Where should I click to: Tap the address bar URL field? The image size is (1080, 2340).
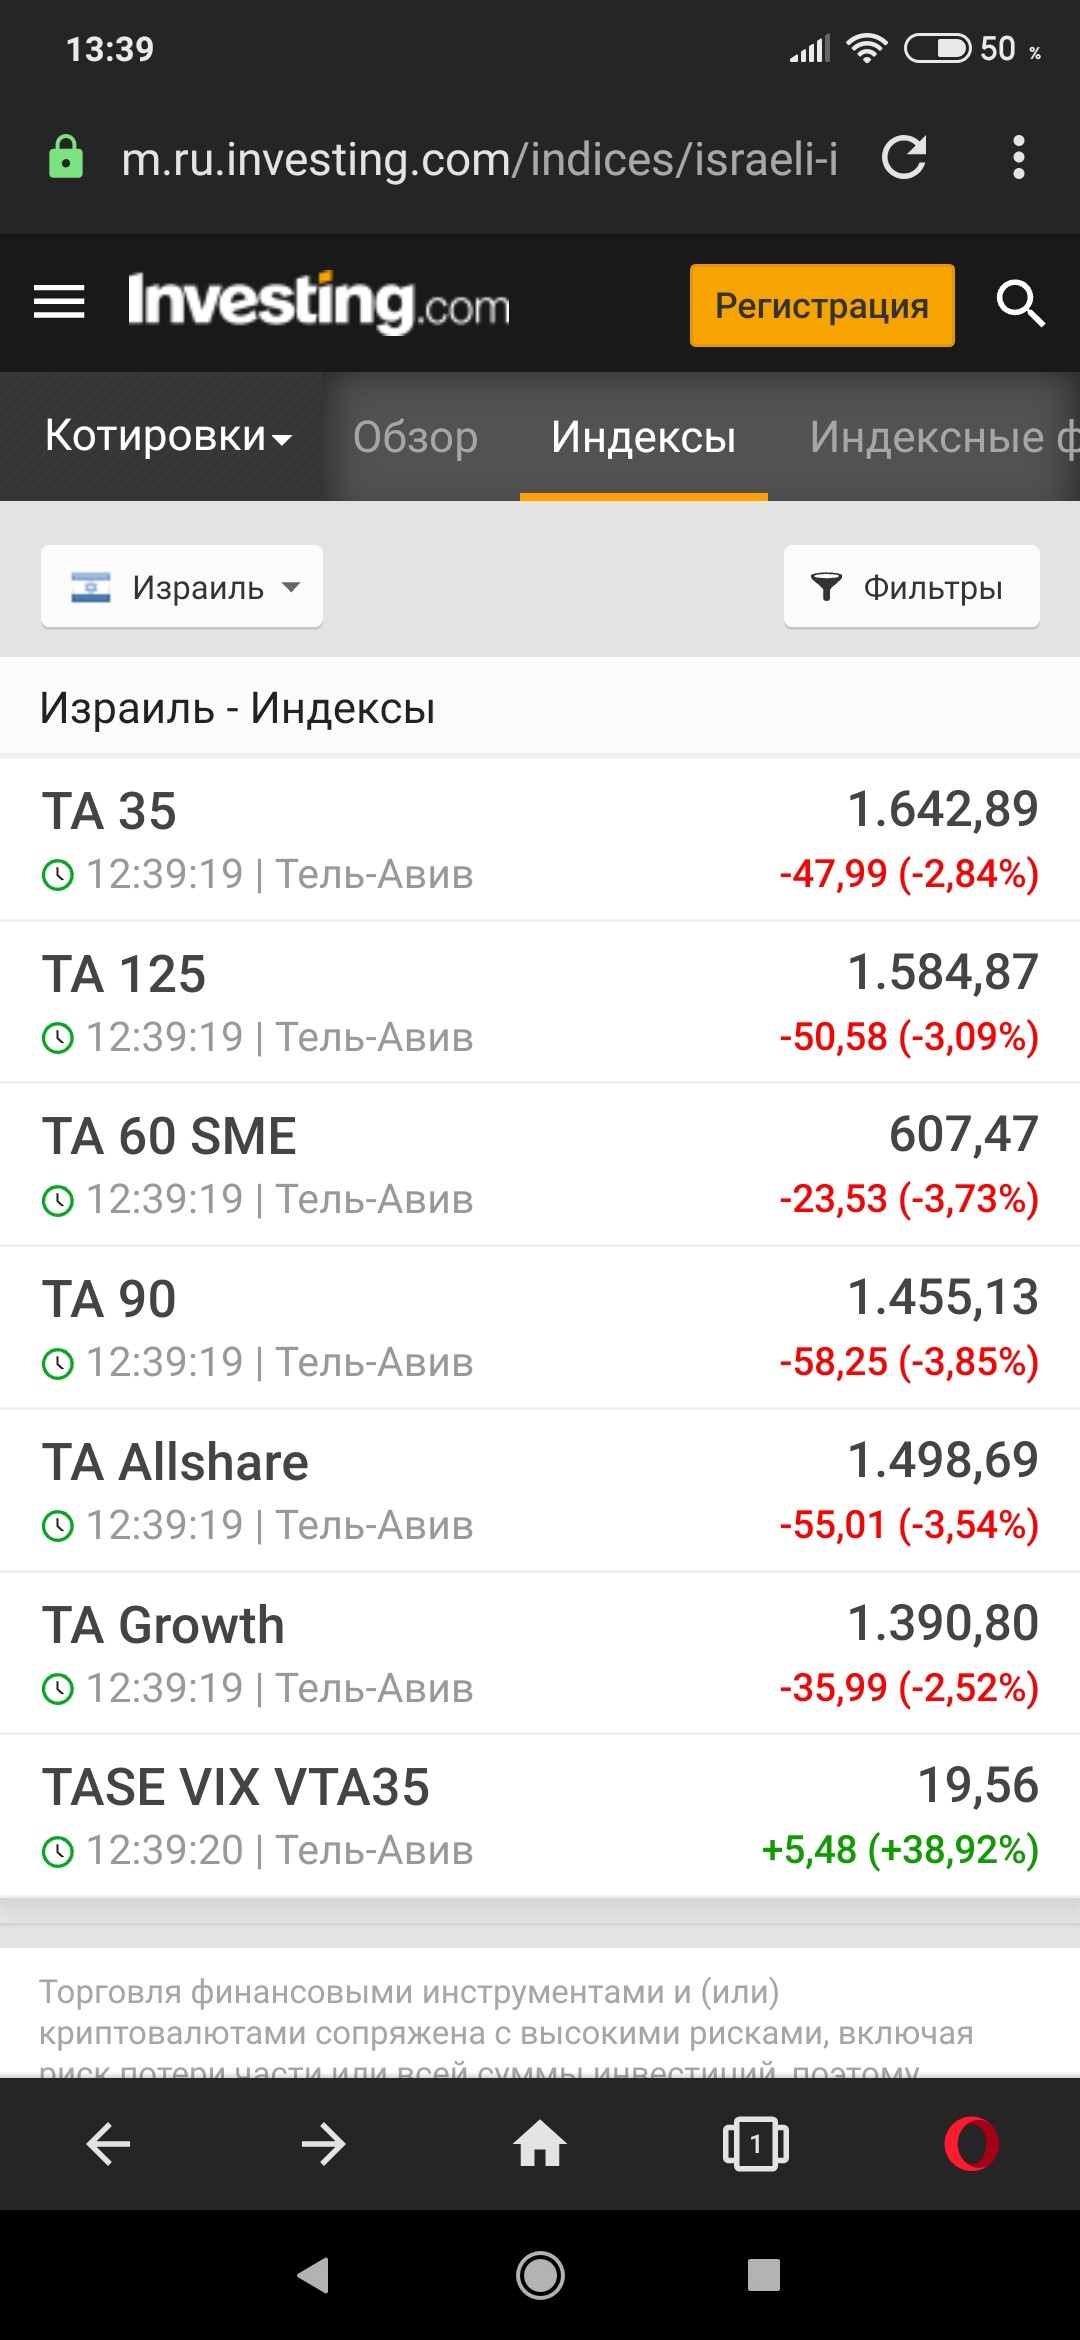[478, 158]
